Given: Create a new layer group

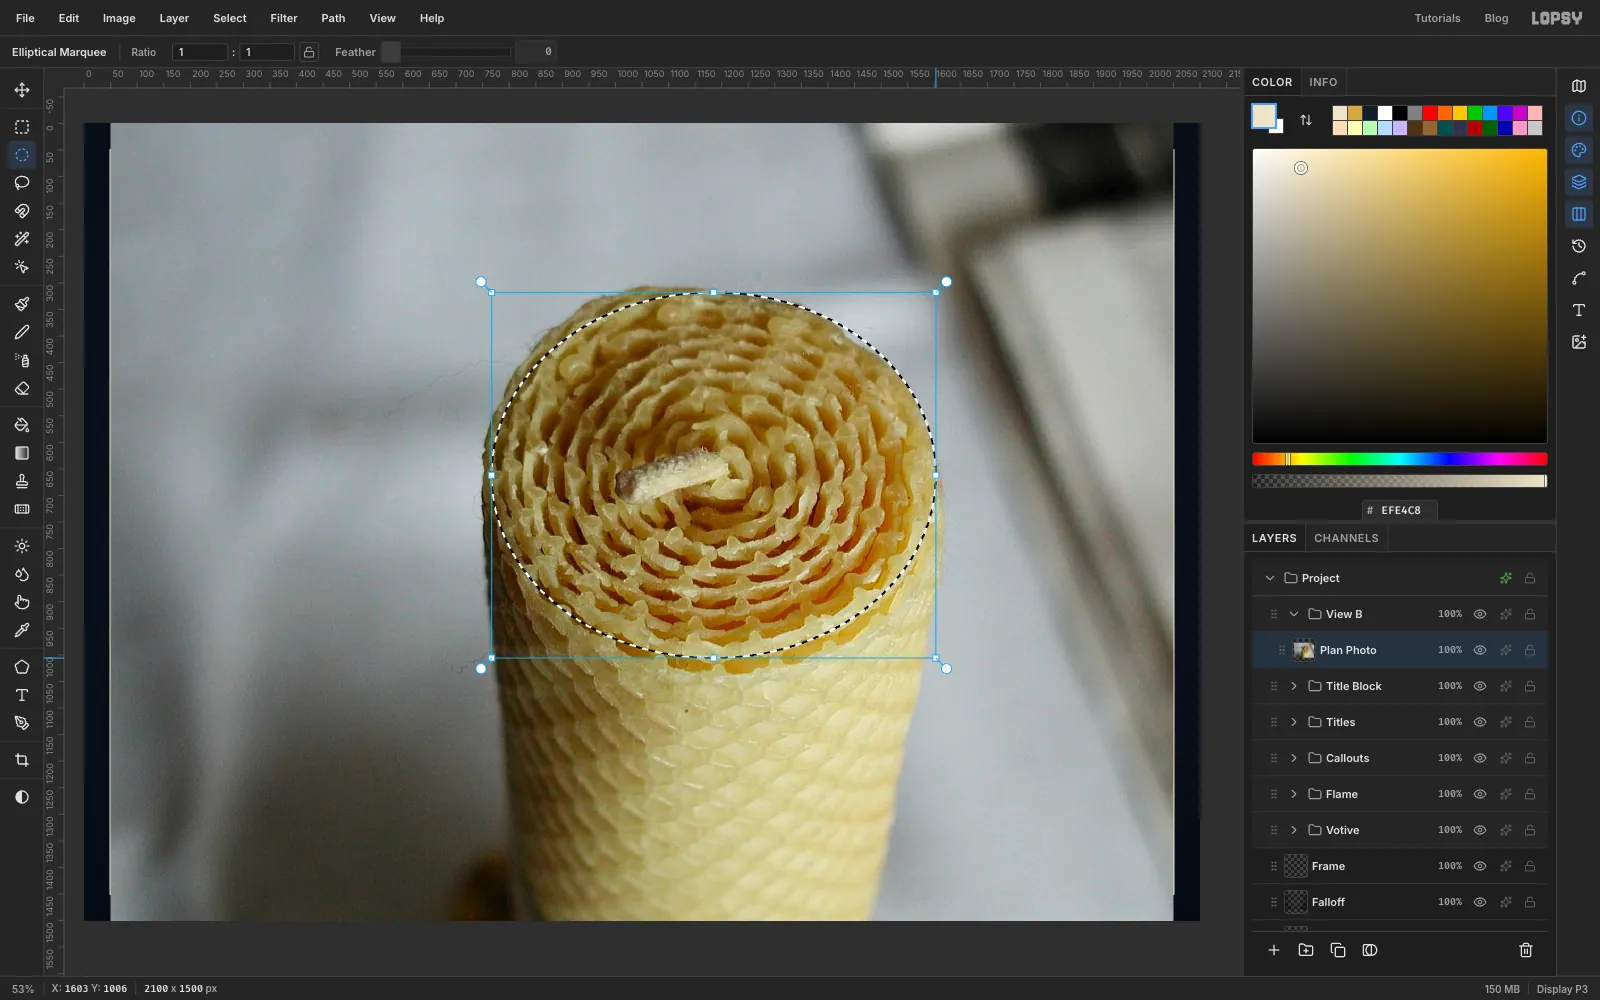Looking at the screenshot, I should coord(1306,950).
